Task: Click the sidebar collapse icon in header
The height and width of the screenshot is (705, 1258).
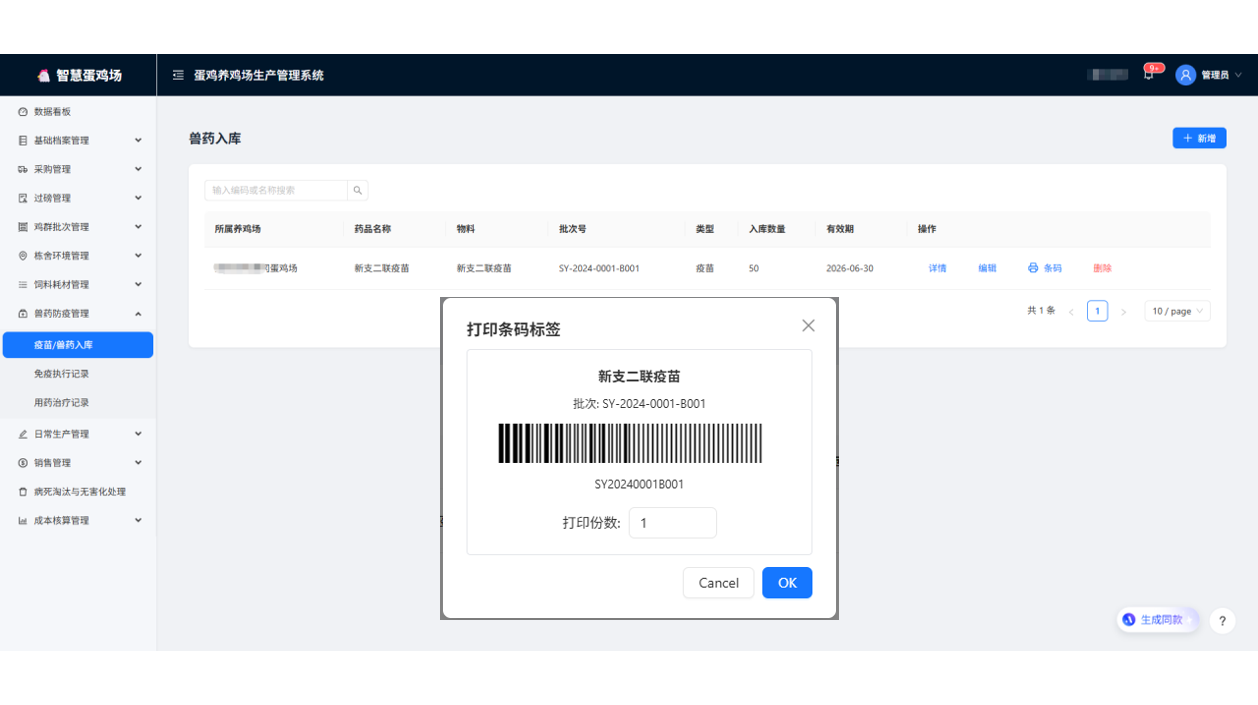Action: pyautogui.click(x=178, y=75)
